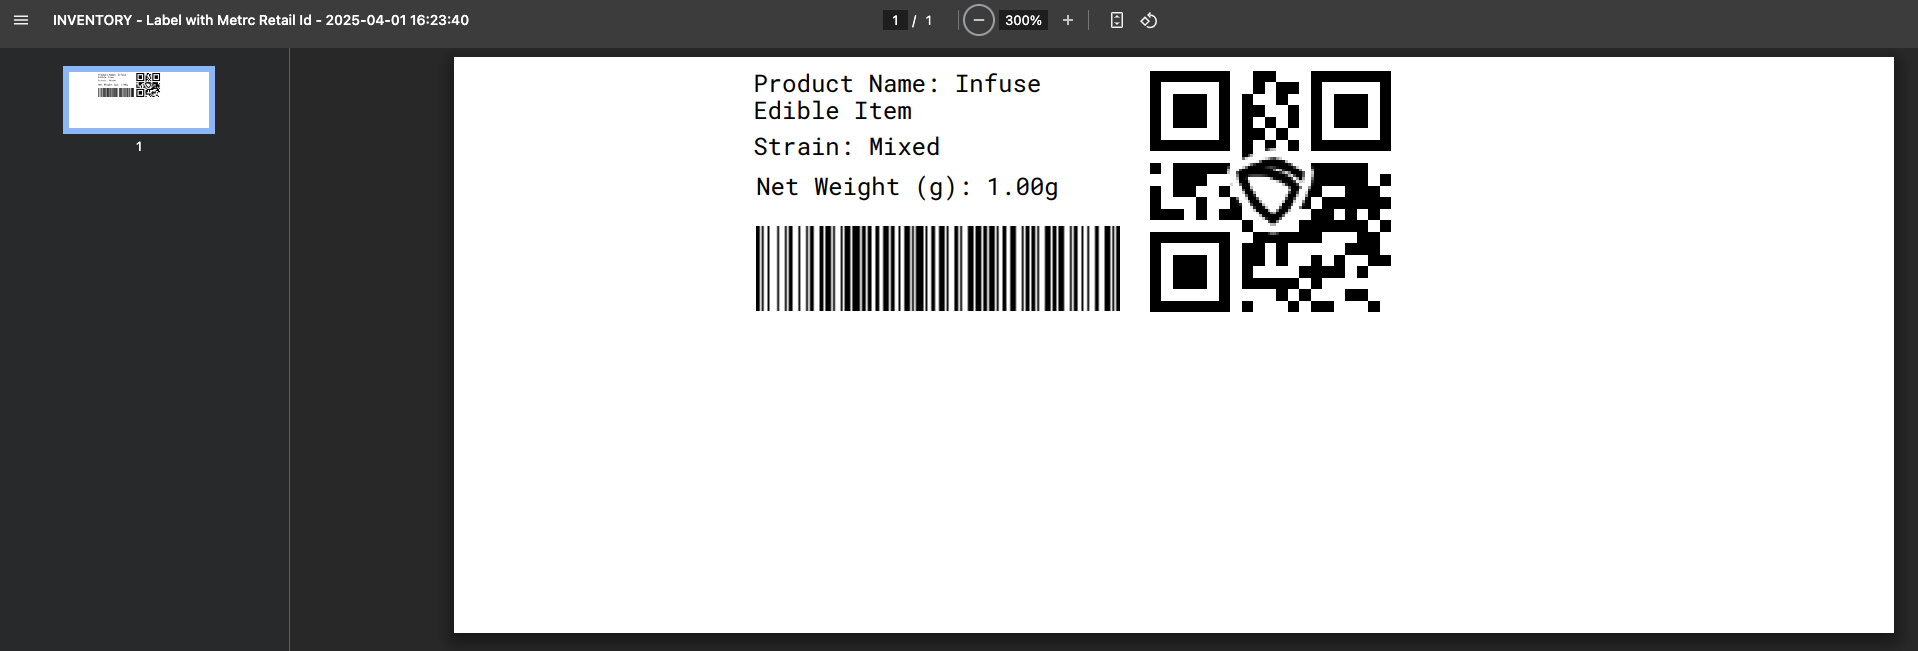
Task: Click the 'Edible Item' text line
Action: click(833, 111)
